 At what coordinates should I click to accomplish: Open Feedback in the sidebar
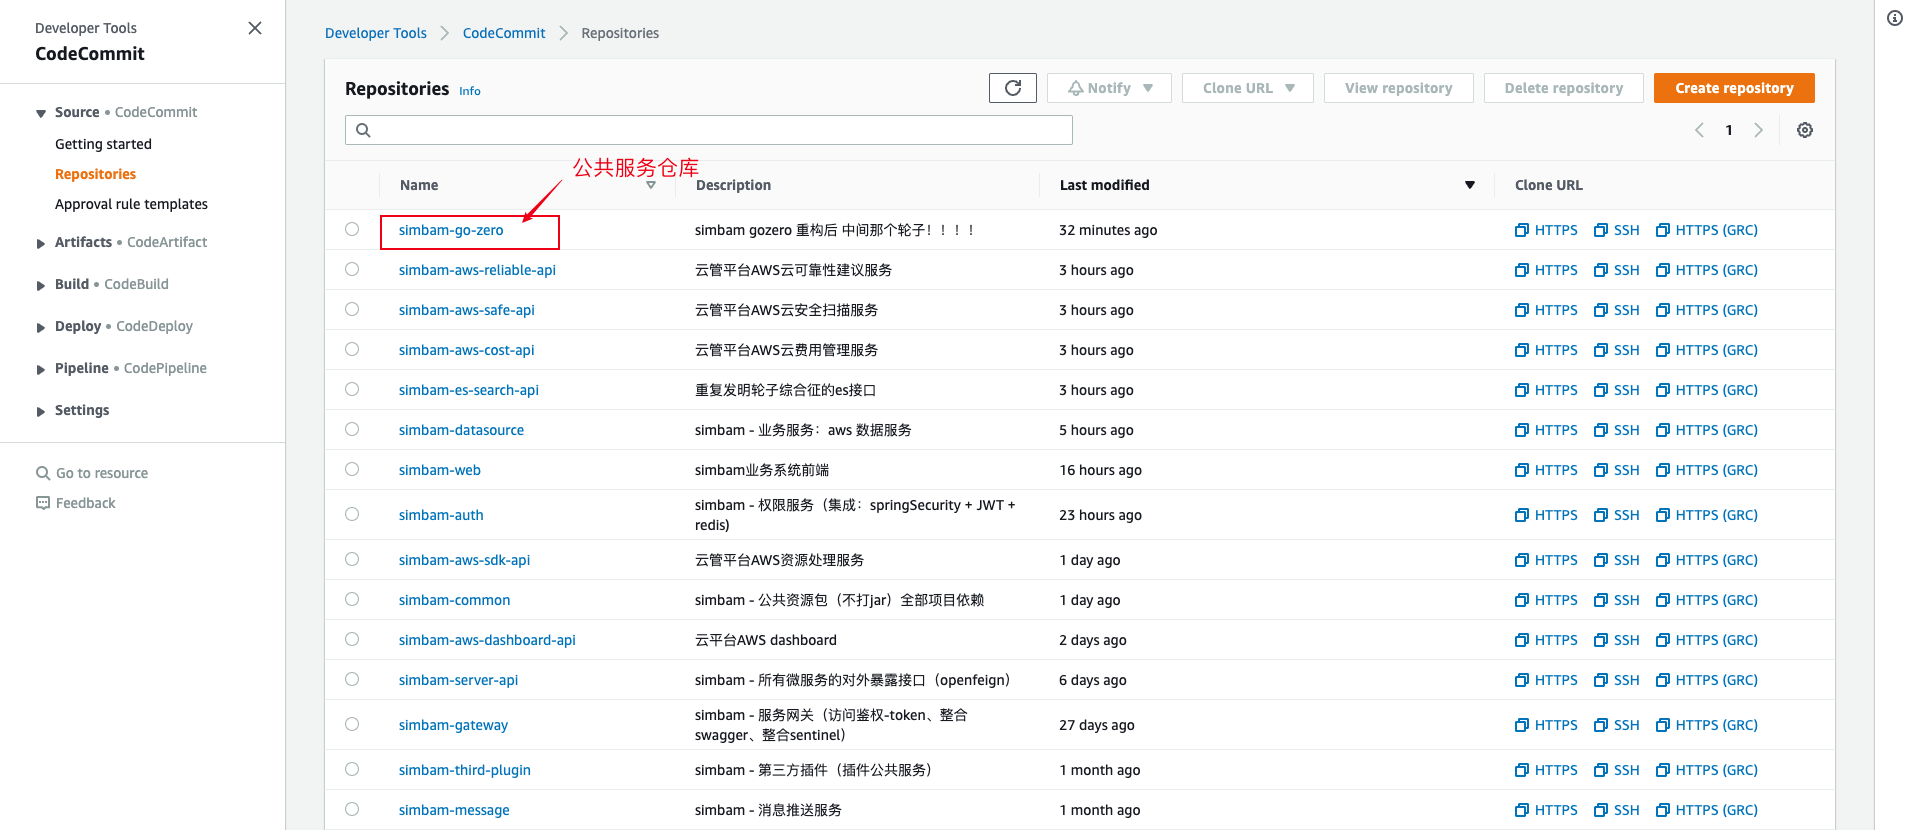(x=76, y=503)
